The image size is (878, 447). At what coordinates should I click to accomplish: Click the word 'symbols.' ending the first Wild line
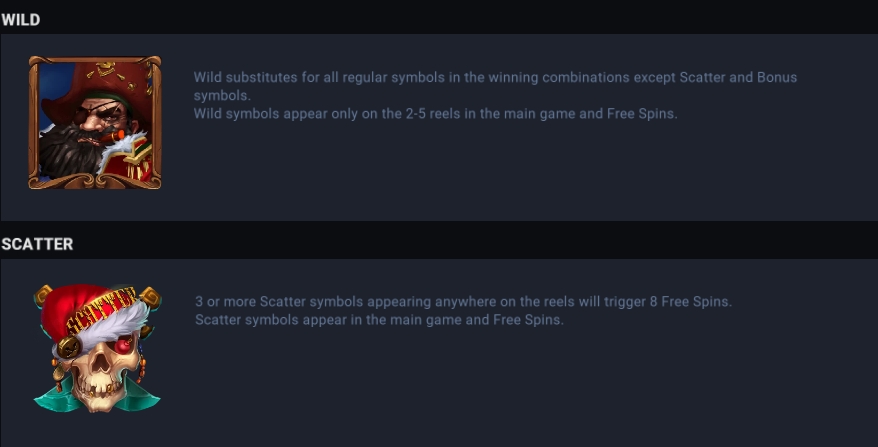click(222, 96)
